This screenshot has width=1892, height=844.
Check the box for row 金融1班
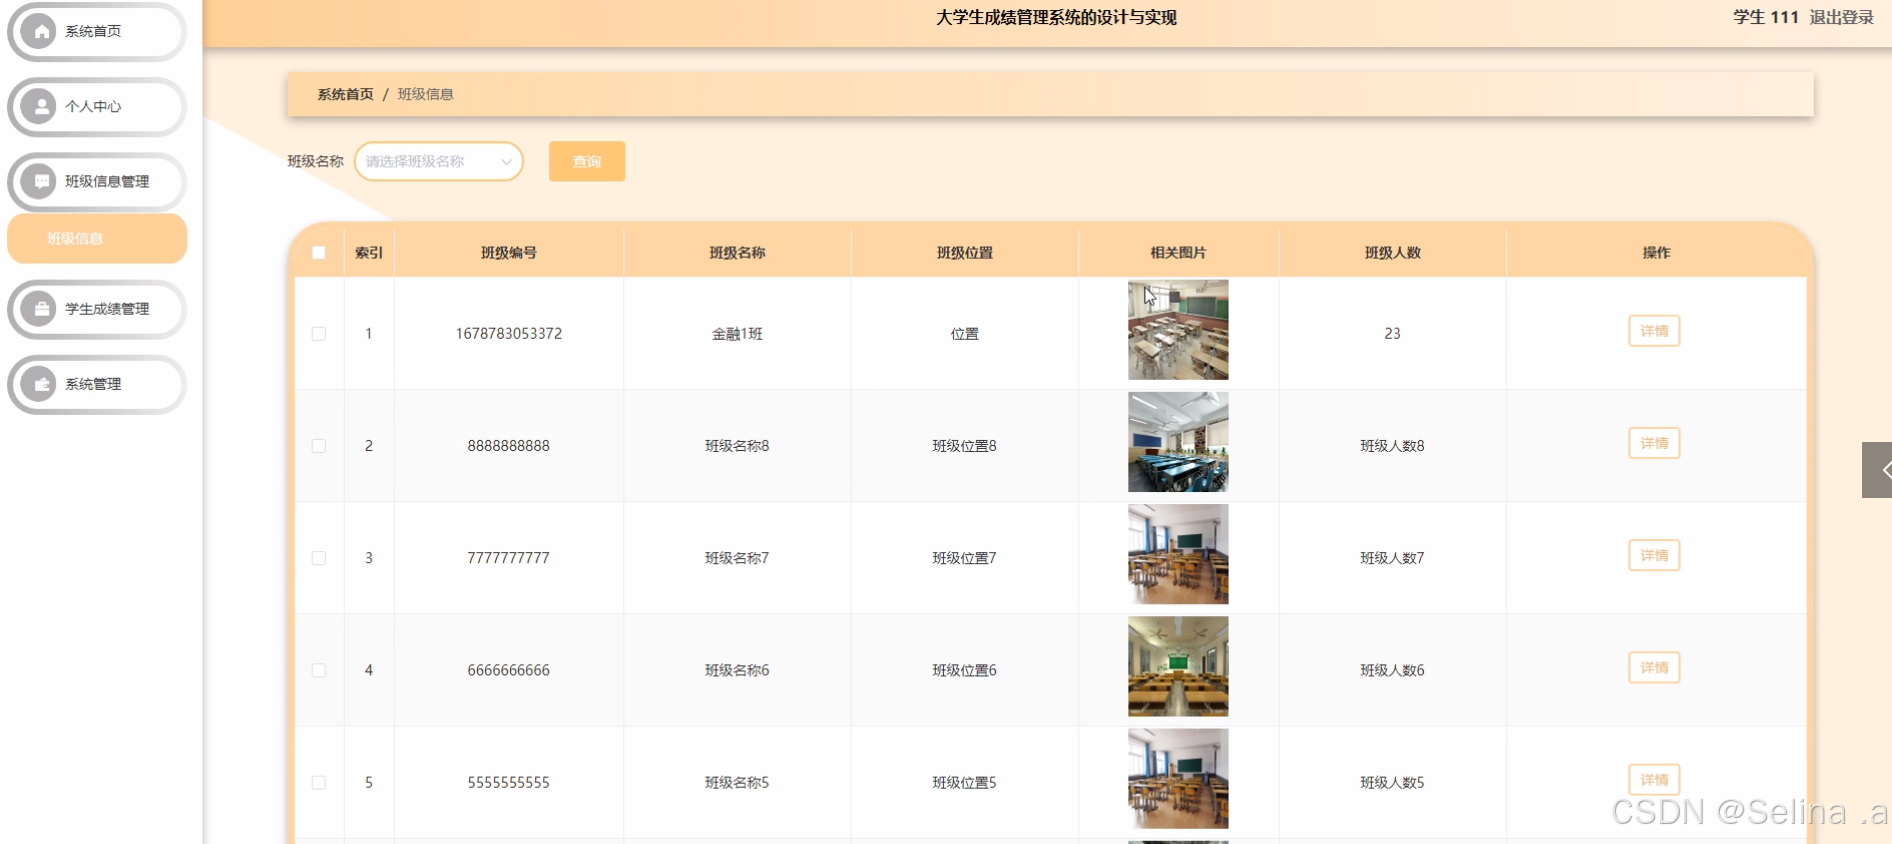(319, 334)
